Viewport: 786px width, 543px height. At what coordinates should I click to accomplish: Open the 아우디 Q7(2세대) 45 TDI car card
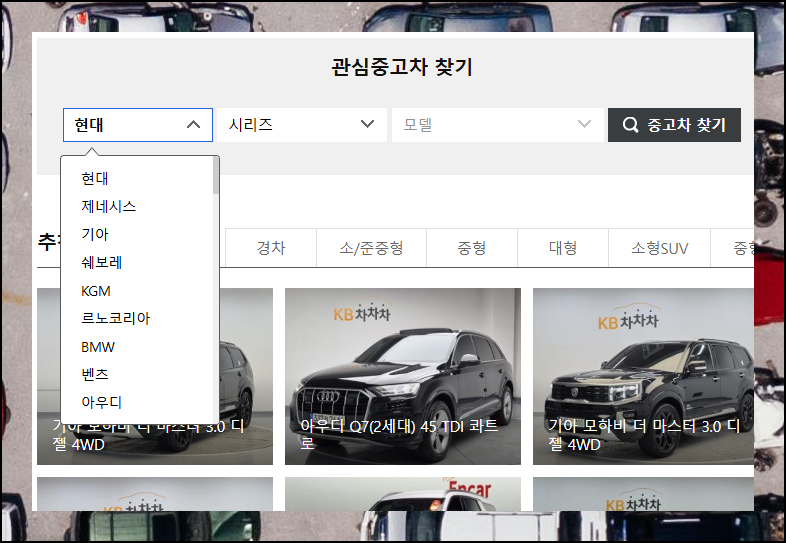tap(403, 377)
